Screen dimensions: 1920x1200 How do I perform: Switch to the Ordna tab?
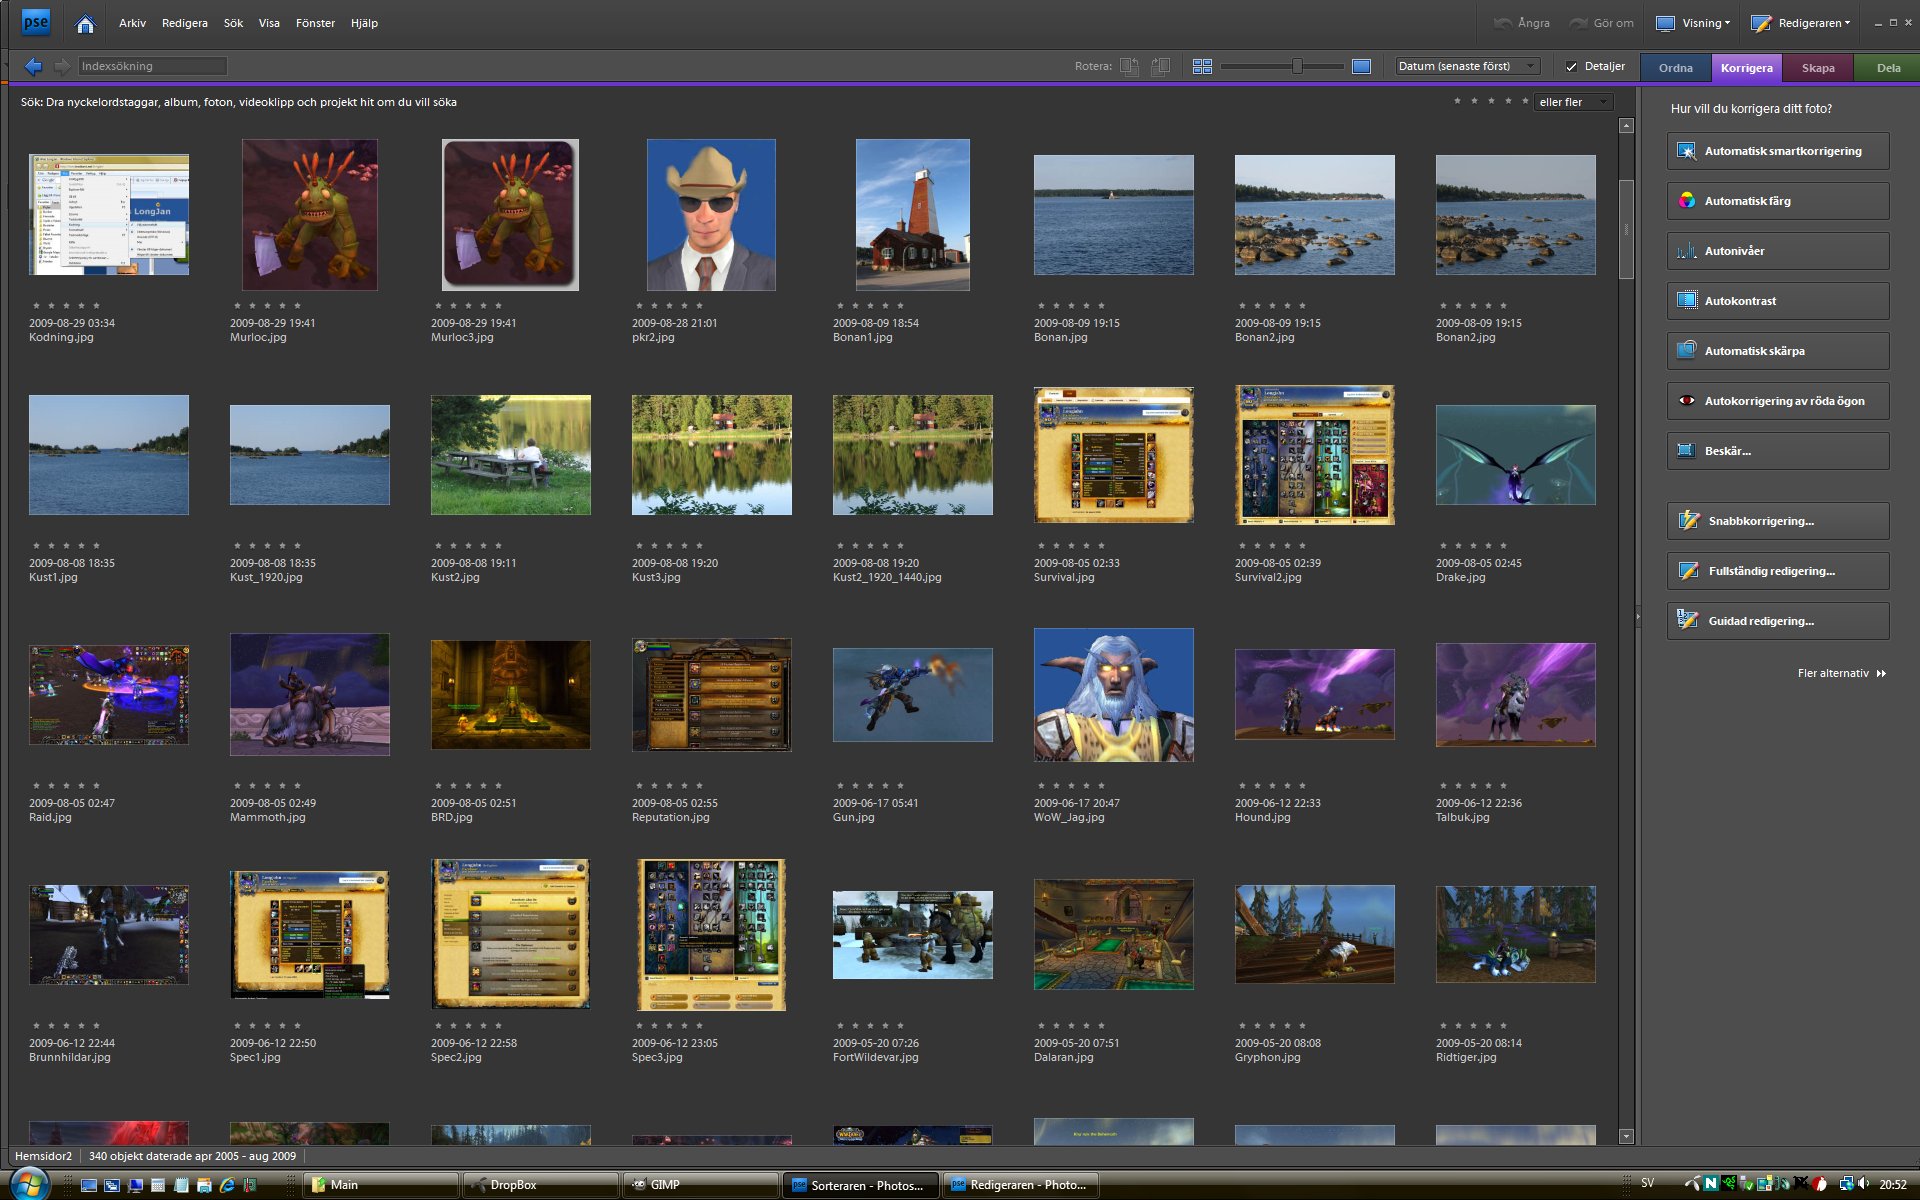coord(1675,68)
